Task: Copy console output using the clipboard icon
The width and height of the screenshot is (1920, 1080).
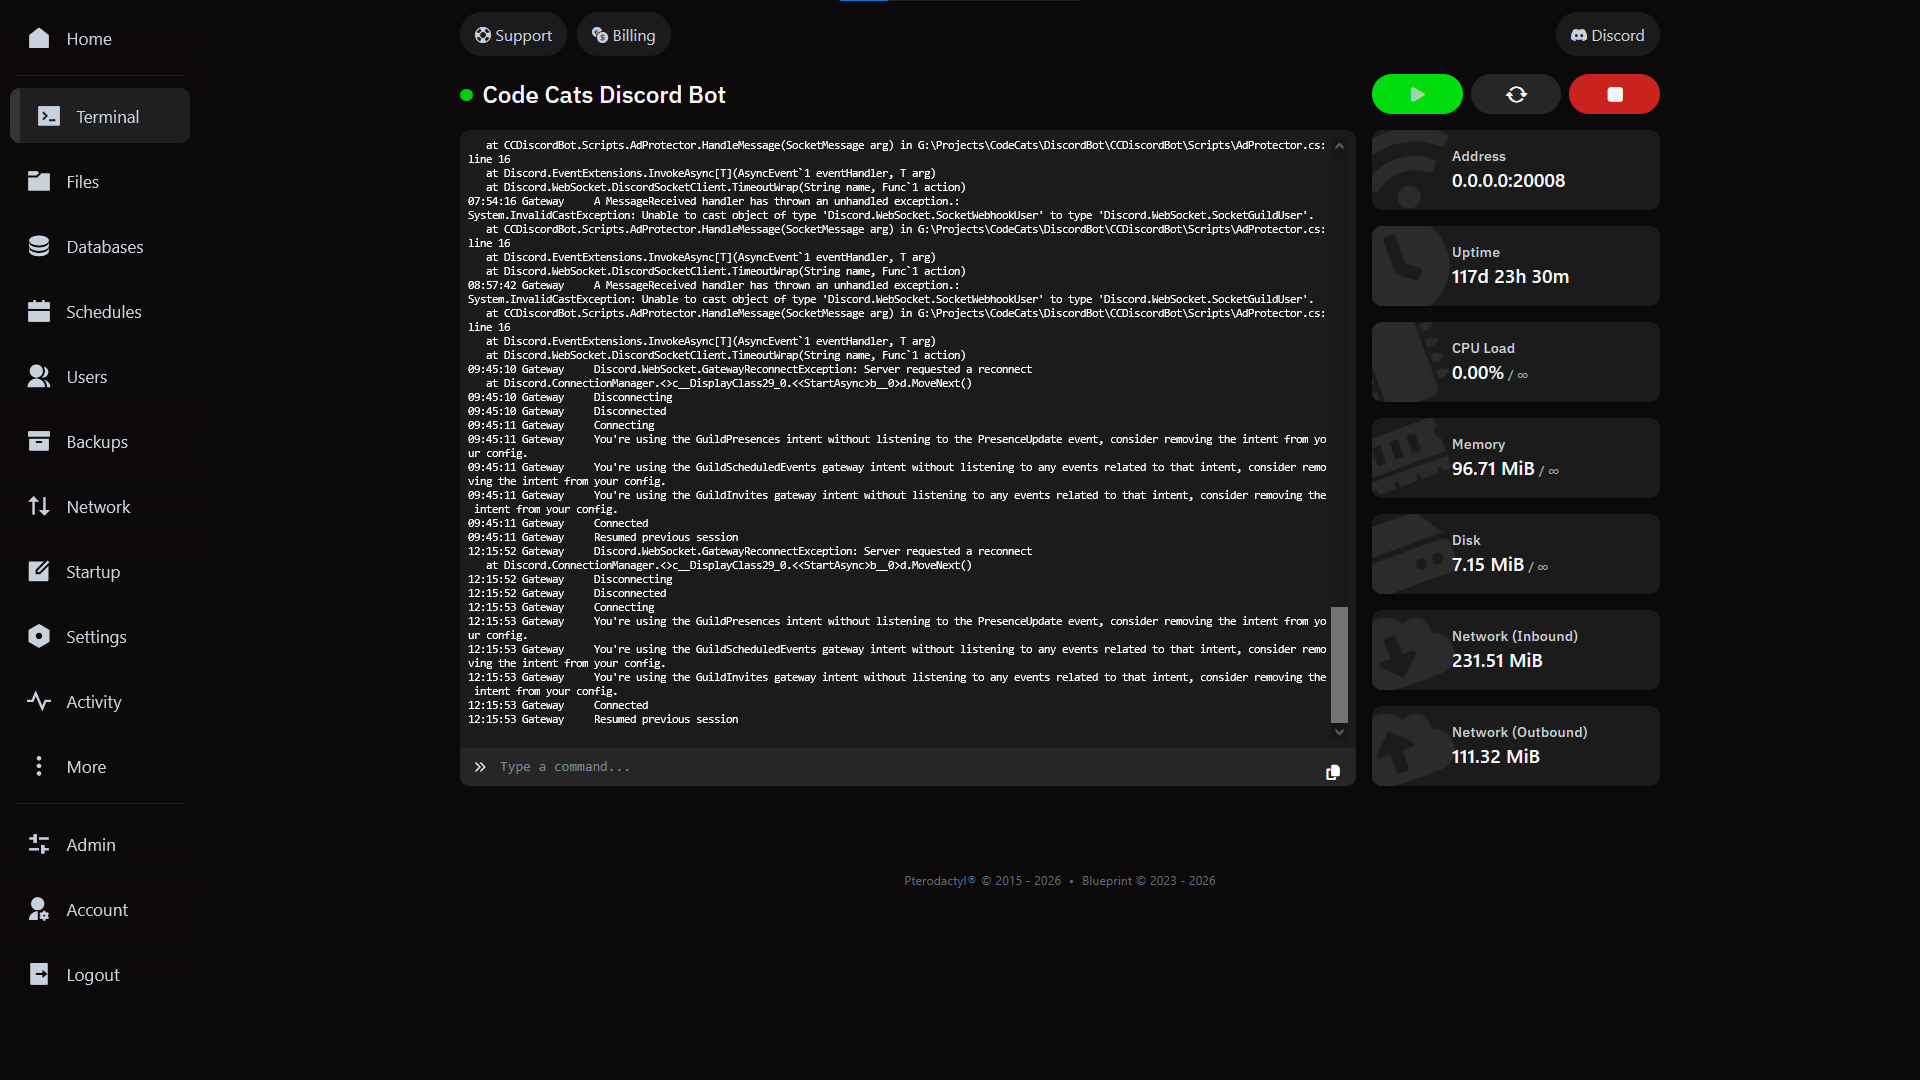Action: [1333, 772]
